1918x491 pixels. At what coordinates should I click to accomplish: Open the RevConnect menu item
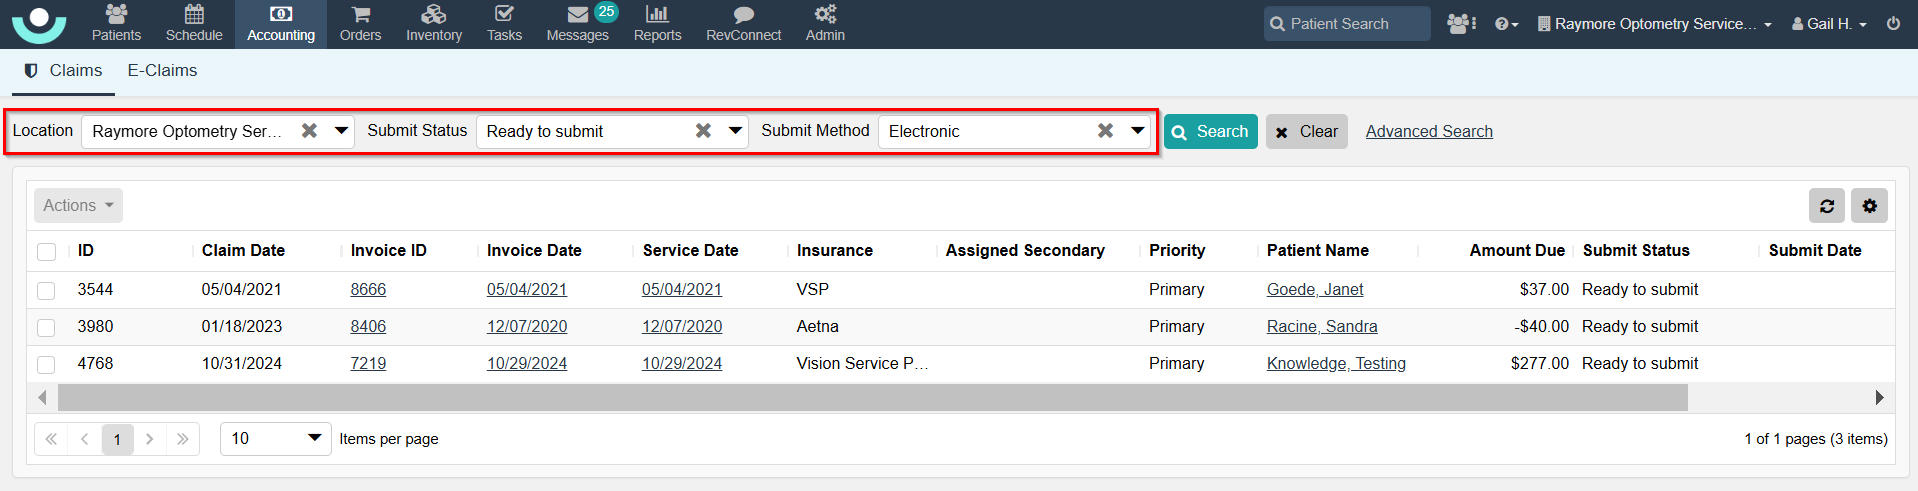pos(743,23)
